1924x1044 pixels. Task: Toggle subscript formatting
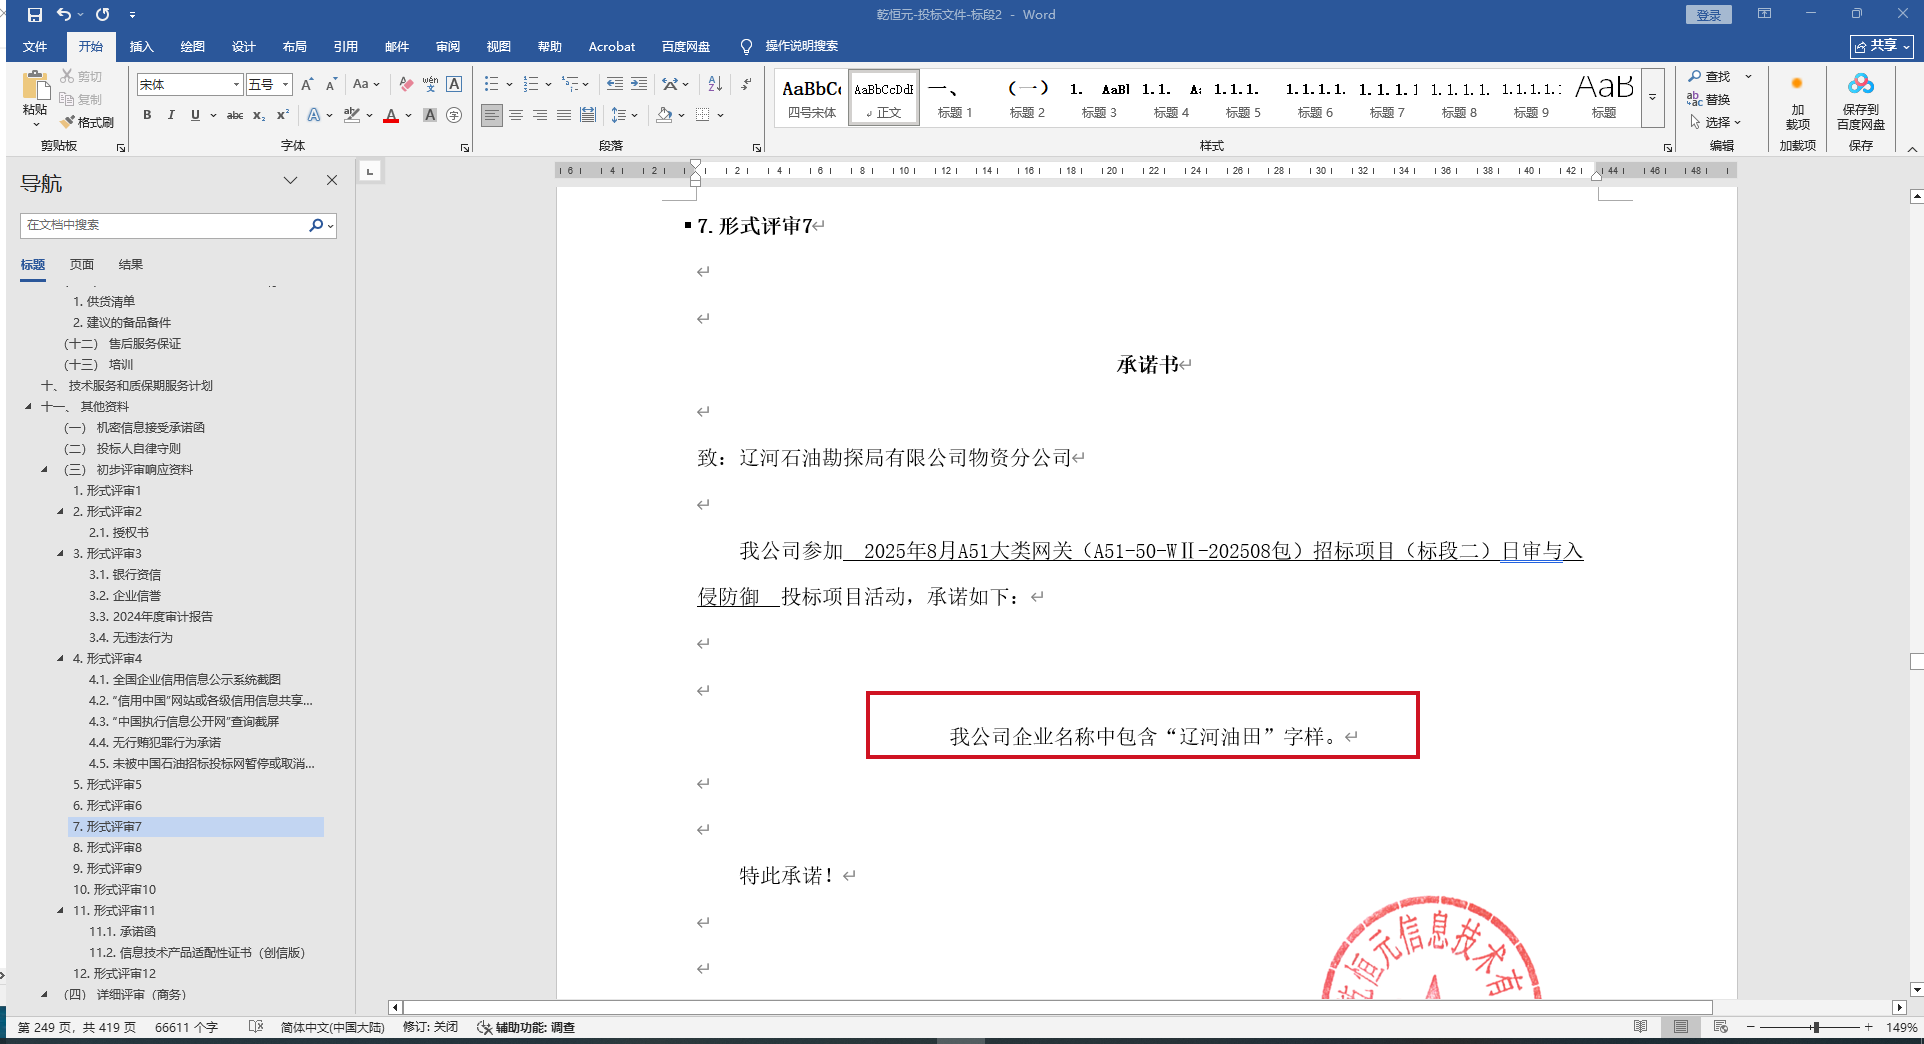click(x=259, y=115)
